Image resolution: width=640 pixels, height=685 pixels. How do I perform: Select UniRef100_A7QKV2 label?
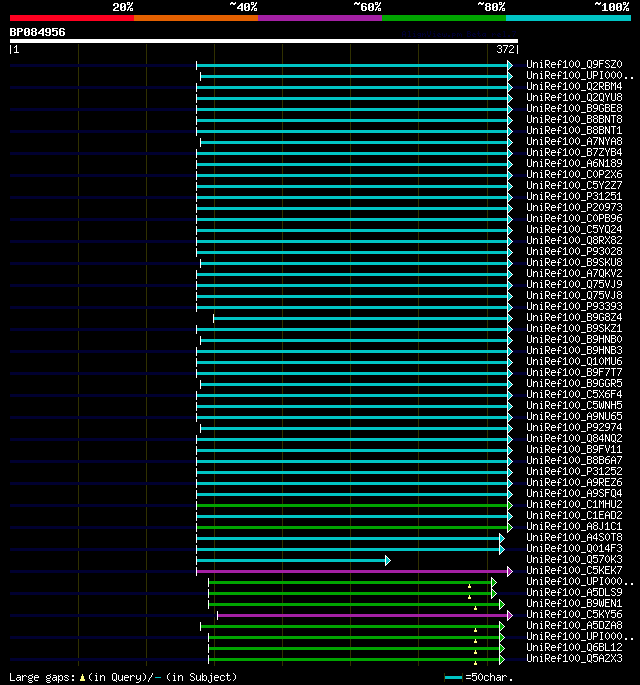click(574, 273)
